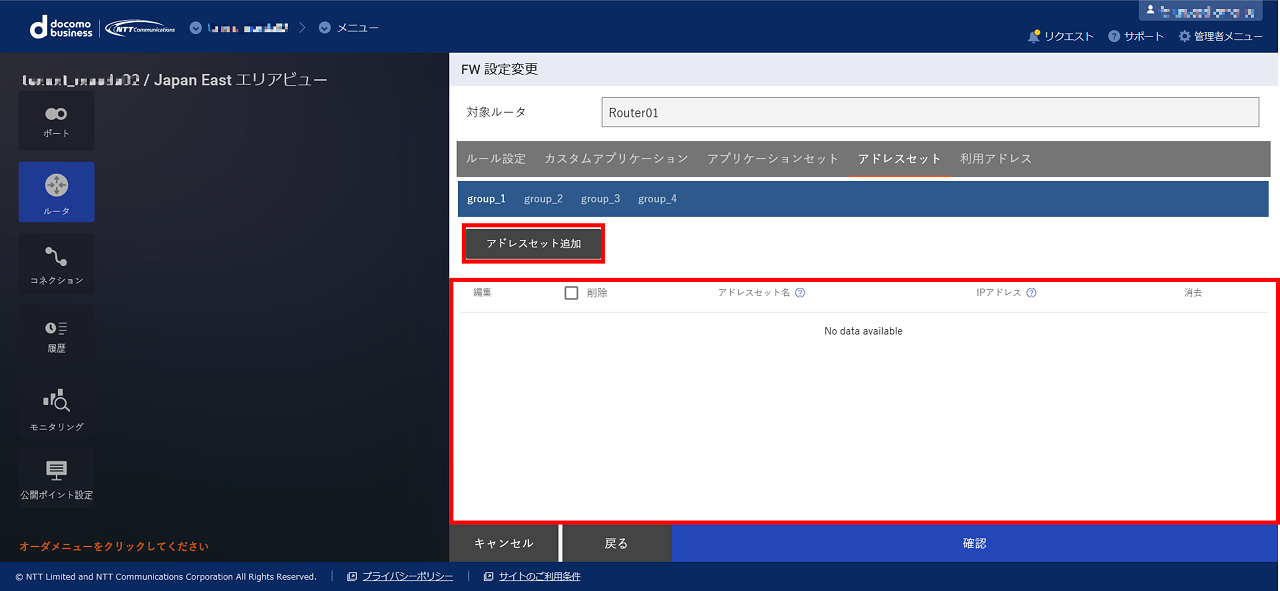Switch to the アプリケーションセット tab
The height and width of the screenshot is (591, 1280).
point(773,159)
